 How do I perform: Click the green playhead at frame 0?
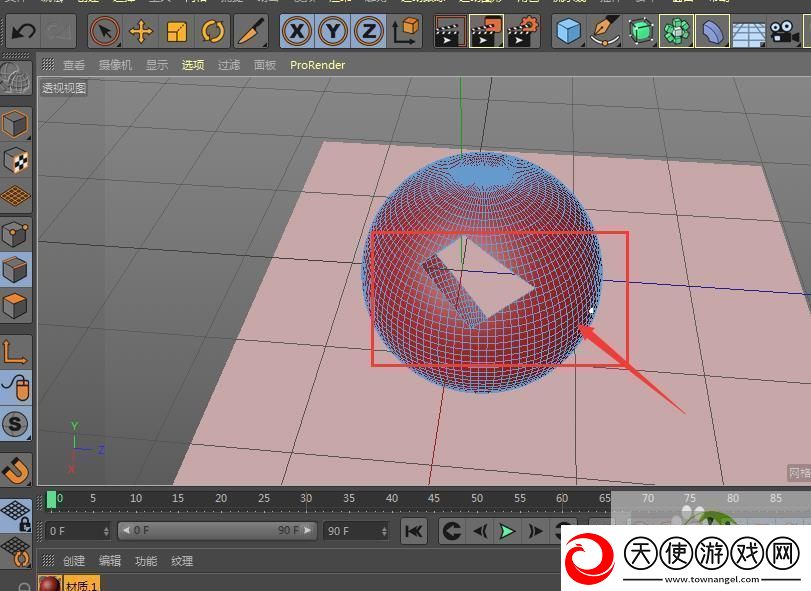click(51, 499)
